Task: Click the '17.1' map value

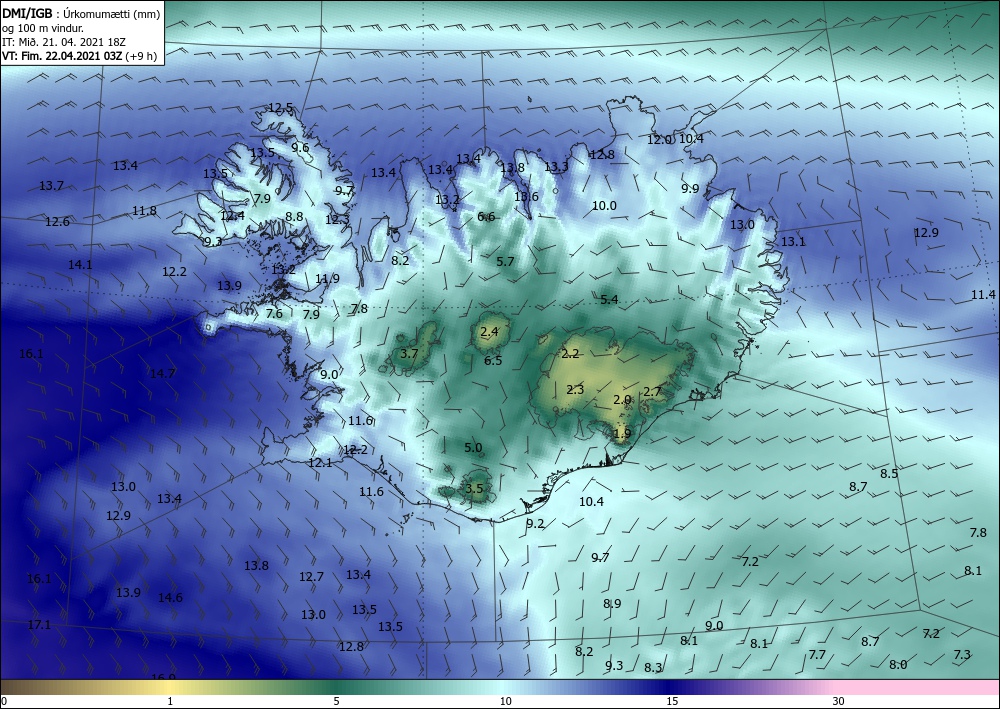Action: click(x=39, y=624)
